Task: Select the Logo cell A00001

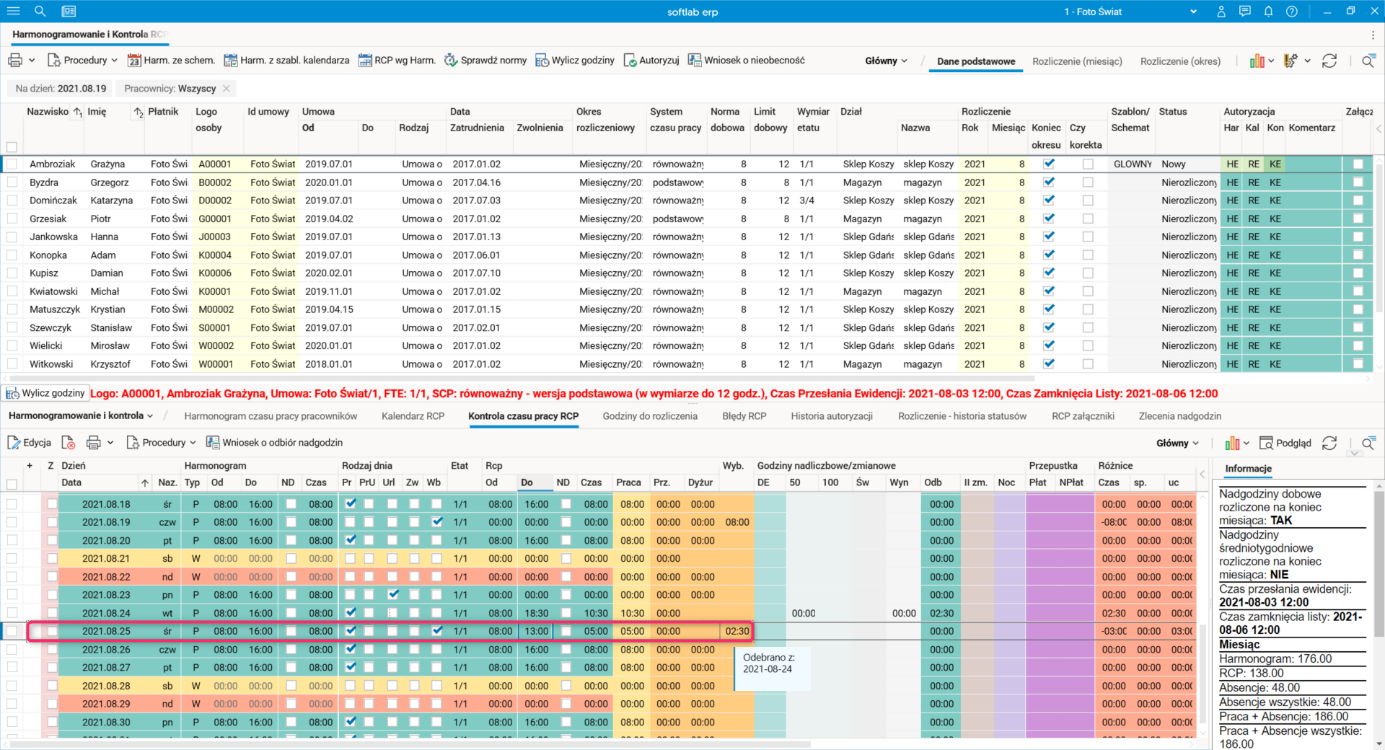Action: 215,164
